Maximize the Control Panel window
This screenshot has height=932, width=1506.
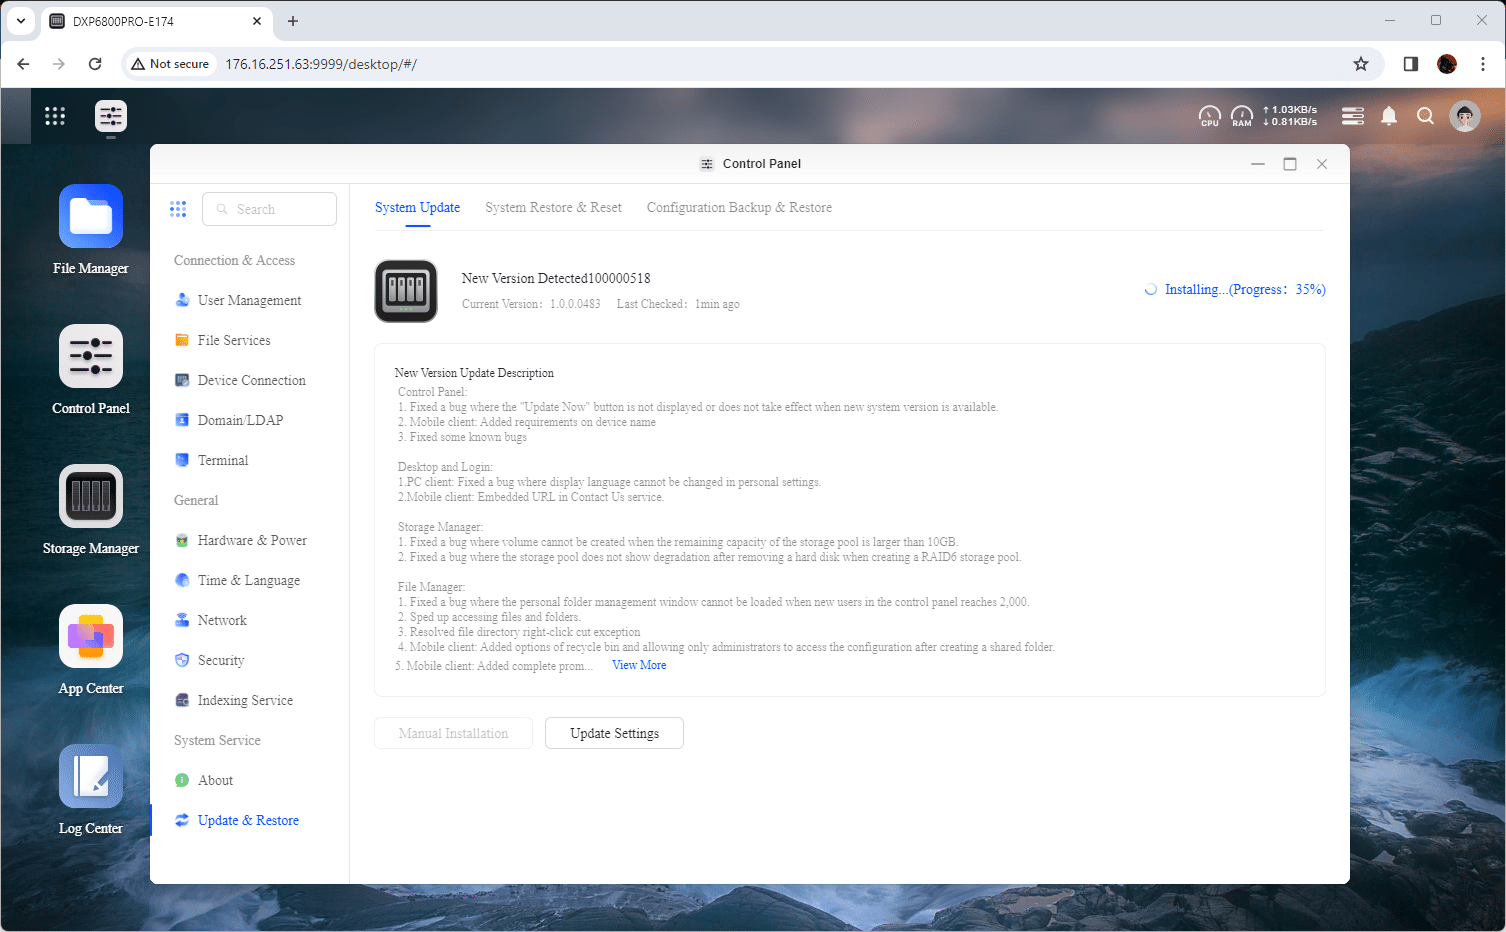point(1290,164)
